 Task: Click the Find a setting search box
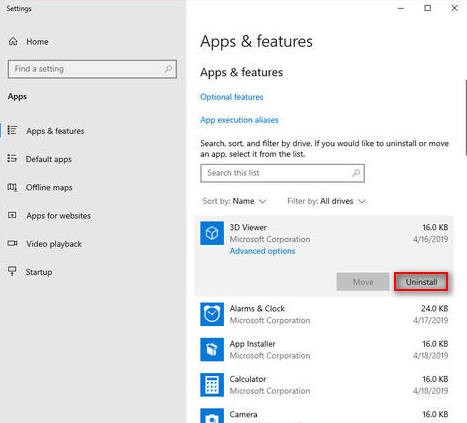tap(92, 69)
